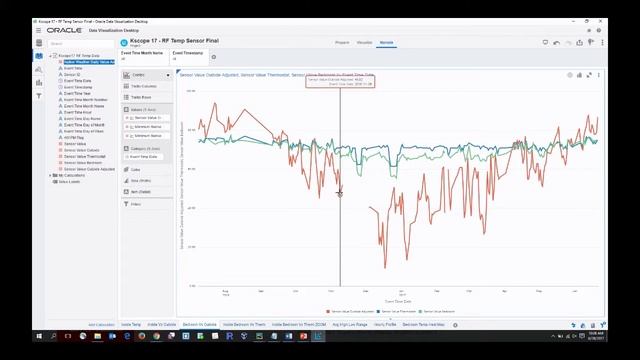Switch to the Prepare tab
The image size is (640, 360).
(x=342, y=42)
